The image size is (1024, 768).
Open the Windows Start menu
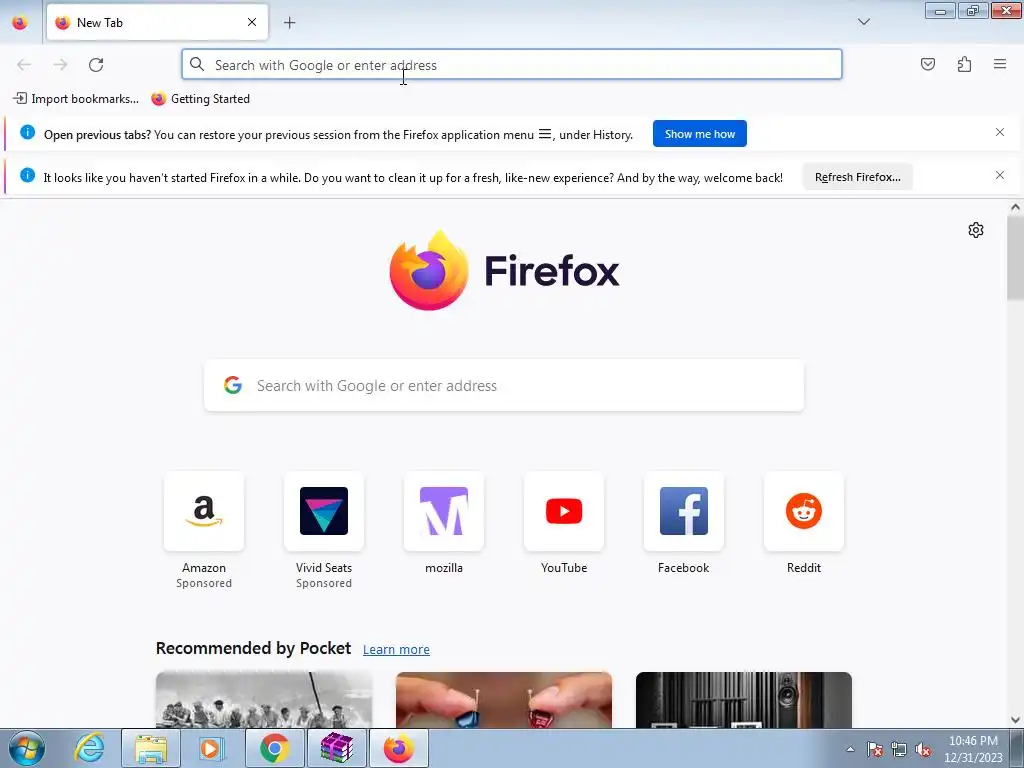pos(27,748)
